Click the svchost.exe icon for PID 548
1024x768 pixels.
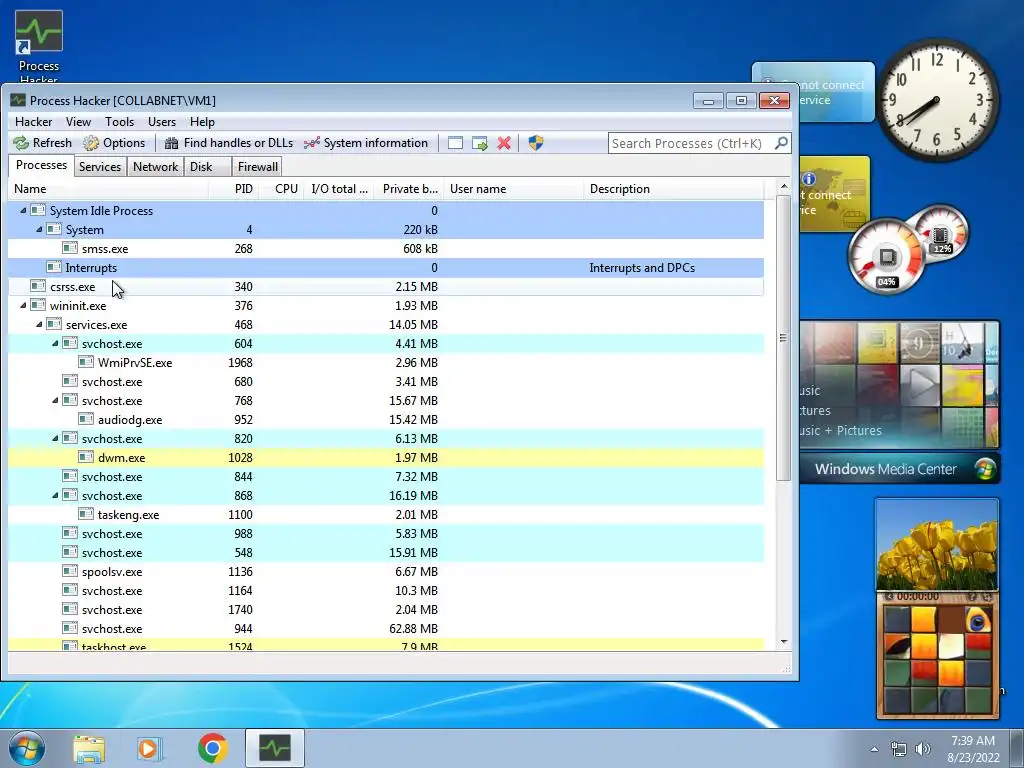(70, 552)
